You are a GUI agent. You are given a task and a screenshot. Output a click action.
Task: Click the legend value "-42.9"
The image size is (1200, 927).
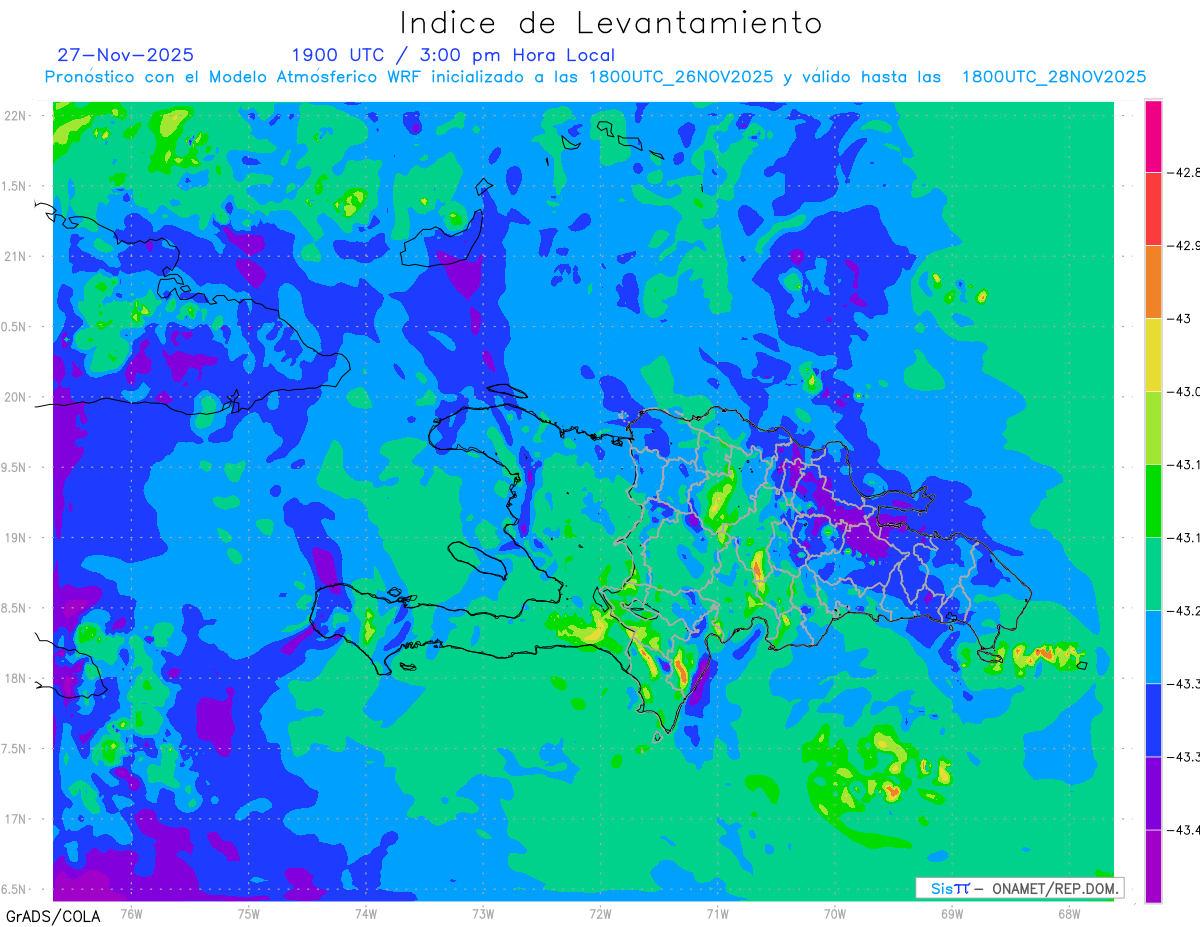tap(1185, 245)
